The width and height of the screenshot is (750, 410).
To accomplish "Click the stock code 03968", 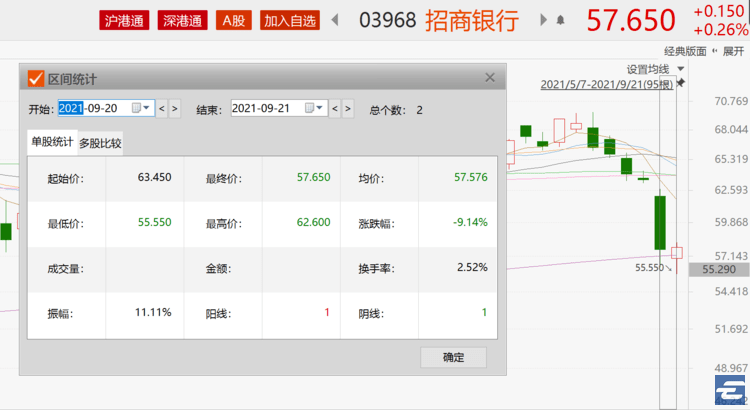I will pos(388,20).
